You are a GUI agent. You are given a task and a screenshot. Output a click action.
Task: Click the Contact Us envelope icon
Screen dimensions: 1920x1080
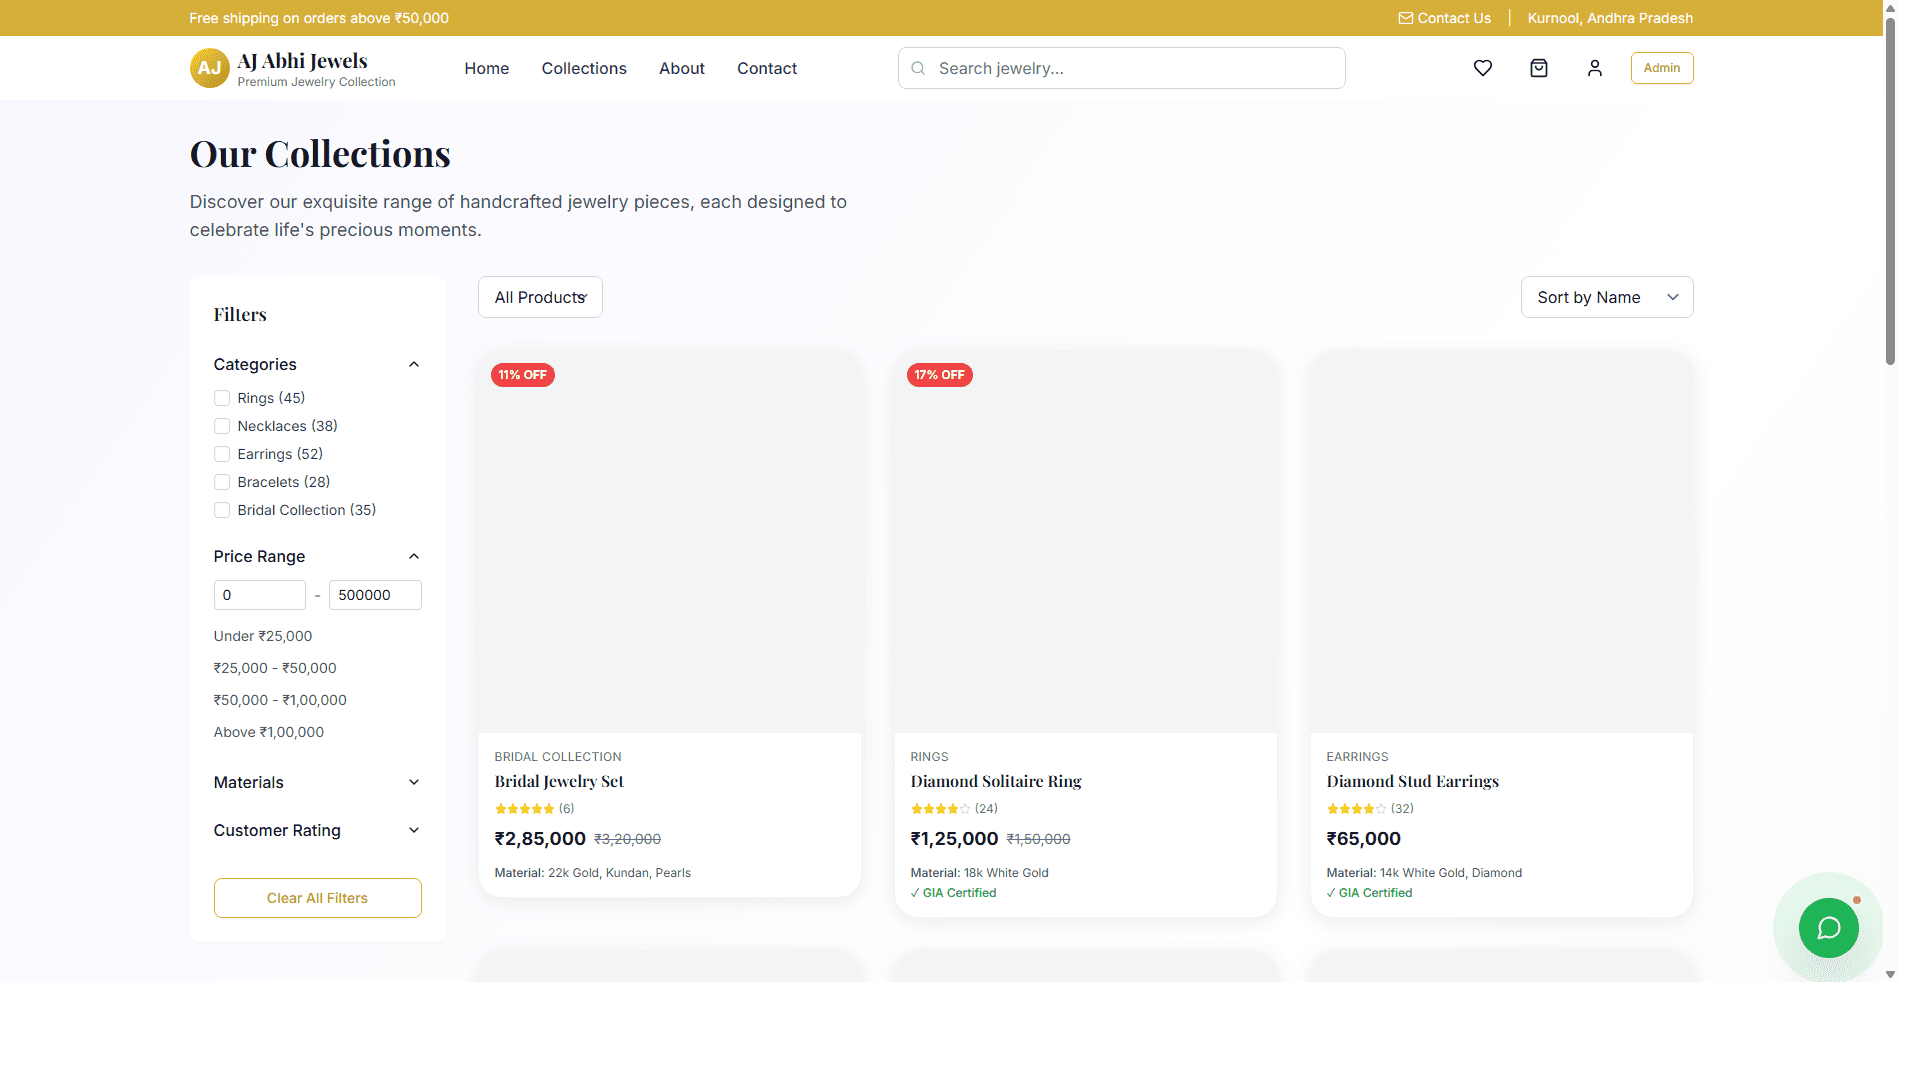1405,18
